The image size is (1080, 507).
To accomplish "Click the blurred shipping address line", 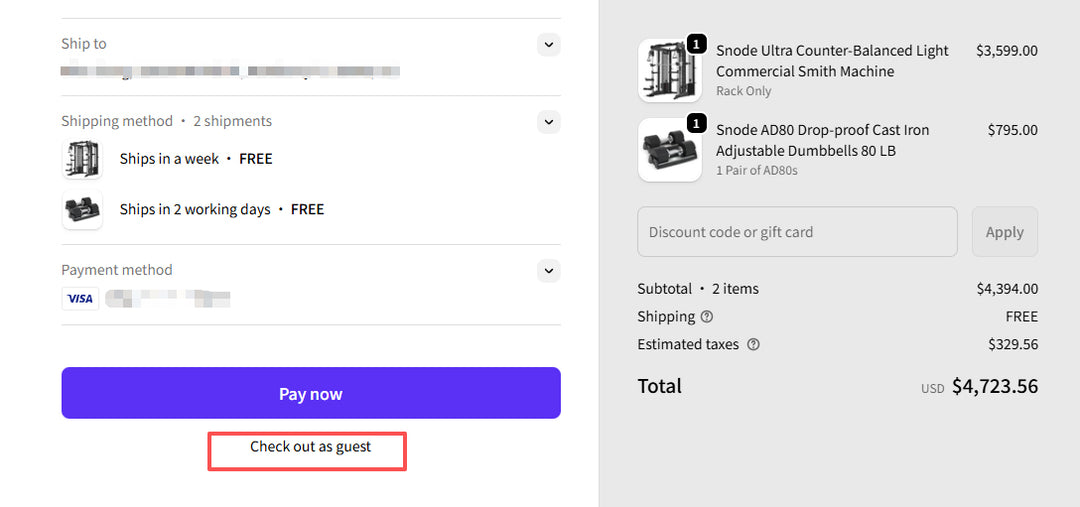I will [x=230, y=71].
